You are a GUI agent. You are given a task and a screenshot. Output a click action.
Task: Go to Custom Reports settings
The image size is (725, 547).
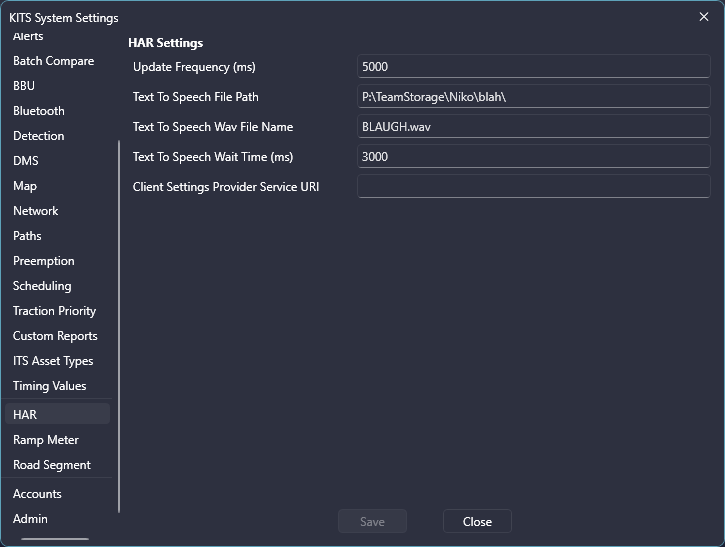coord(55,336)
